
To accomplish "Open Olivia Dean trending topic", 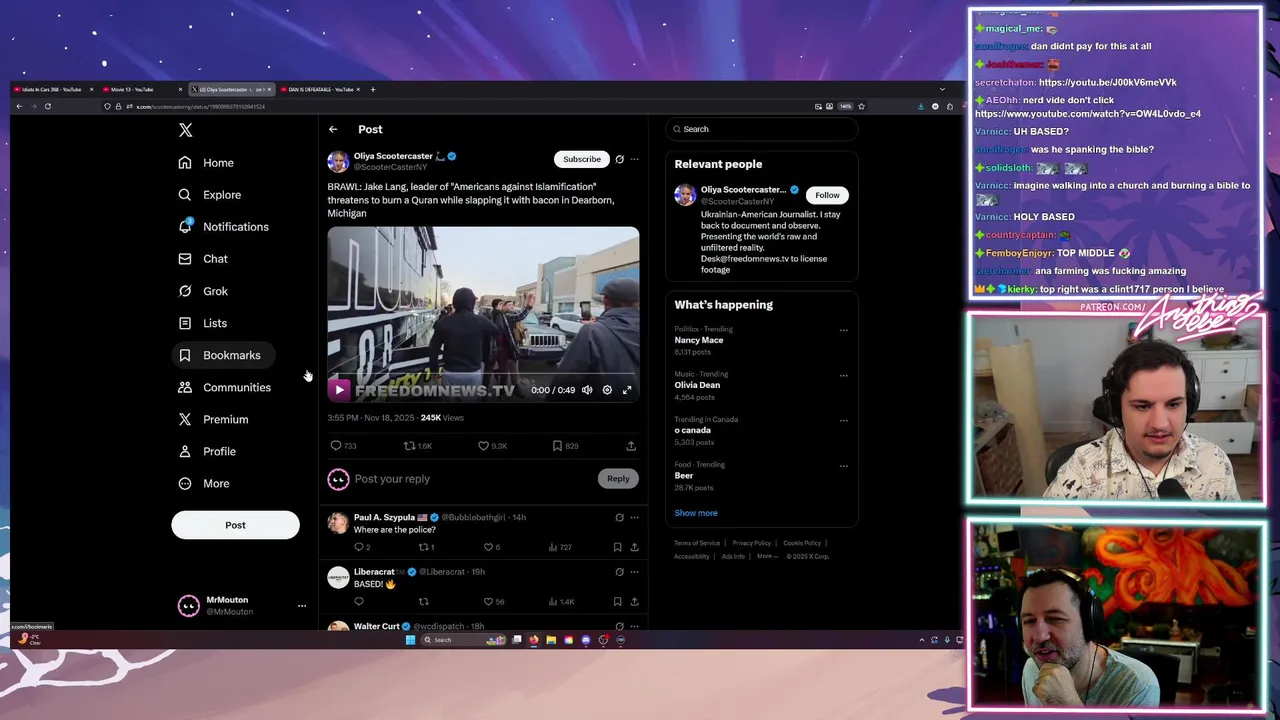I will (x=697, y=385).
